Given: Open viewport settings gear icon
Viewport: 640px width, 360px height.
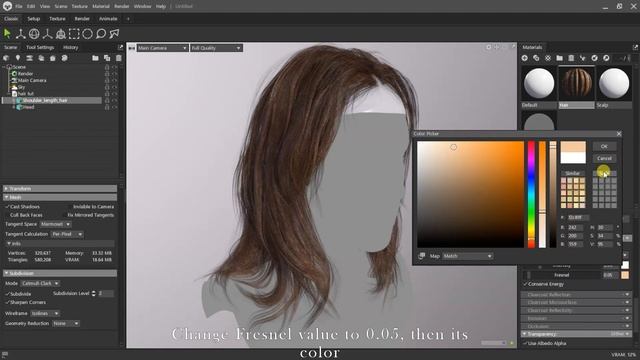Looking at the screenshot, I should [489, 47].
